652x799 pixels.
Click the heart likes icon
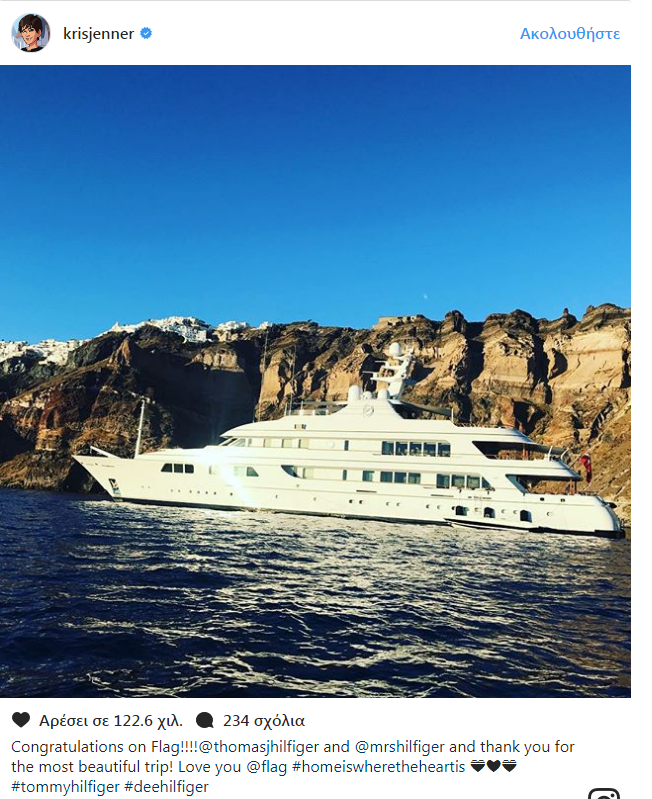click(21, 720)
